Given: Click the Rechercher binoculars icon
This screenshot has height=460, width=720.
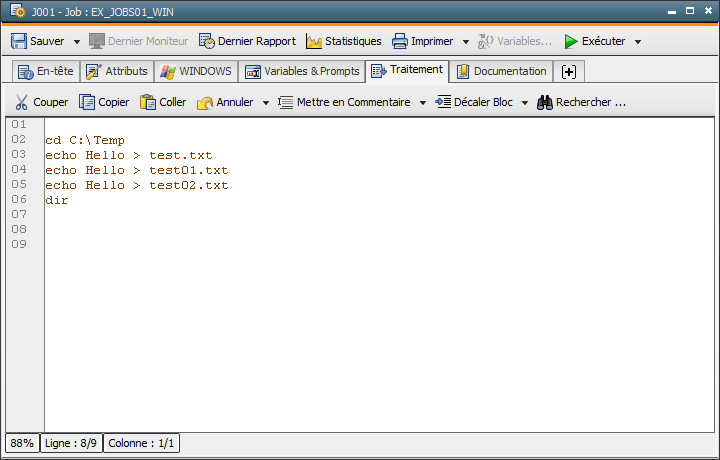Looking at the screenshot, I should [x=545, y=102].
